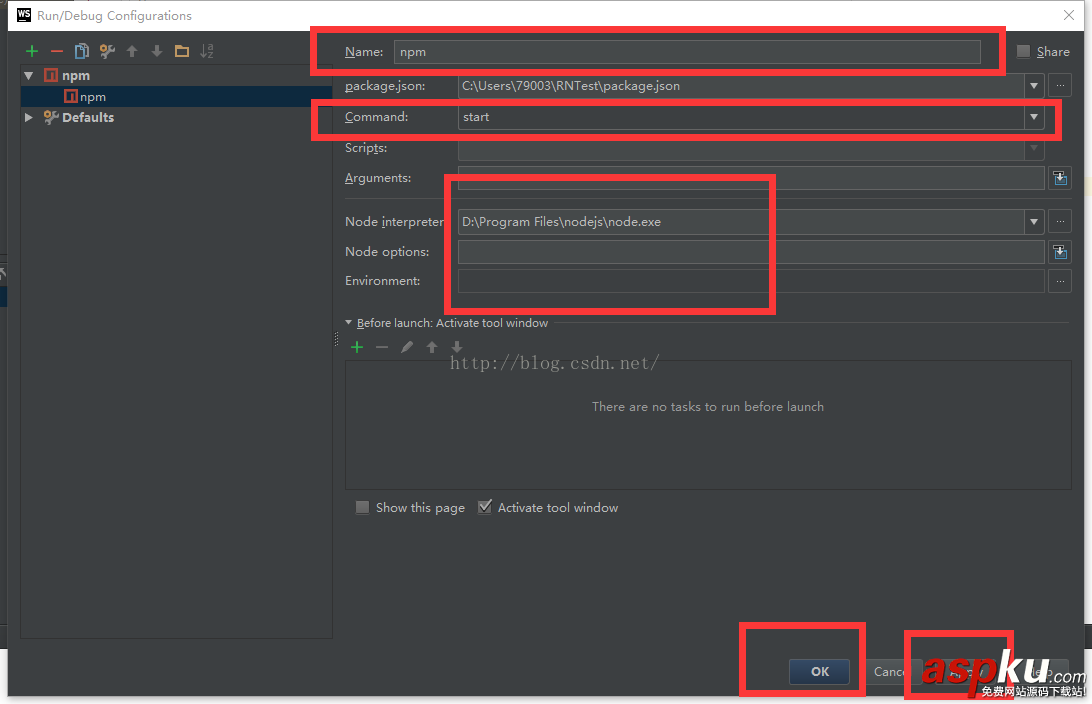
Task: Click the add before-launch task plus icon
Action: coord(357,347)
